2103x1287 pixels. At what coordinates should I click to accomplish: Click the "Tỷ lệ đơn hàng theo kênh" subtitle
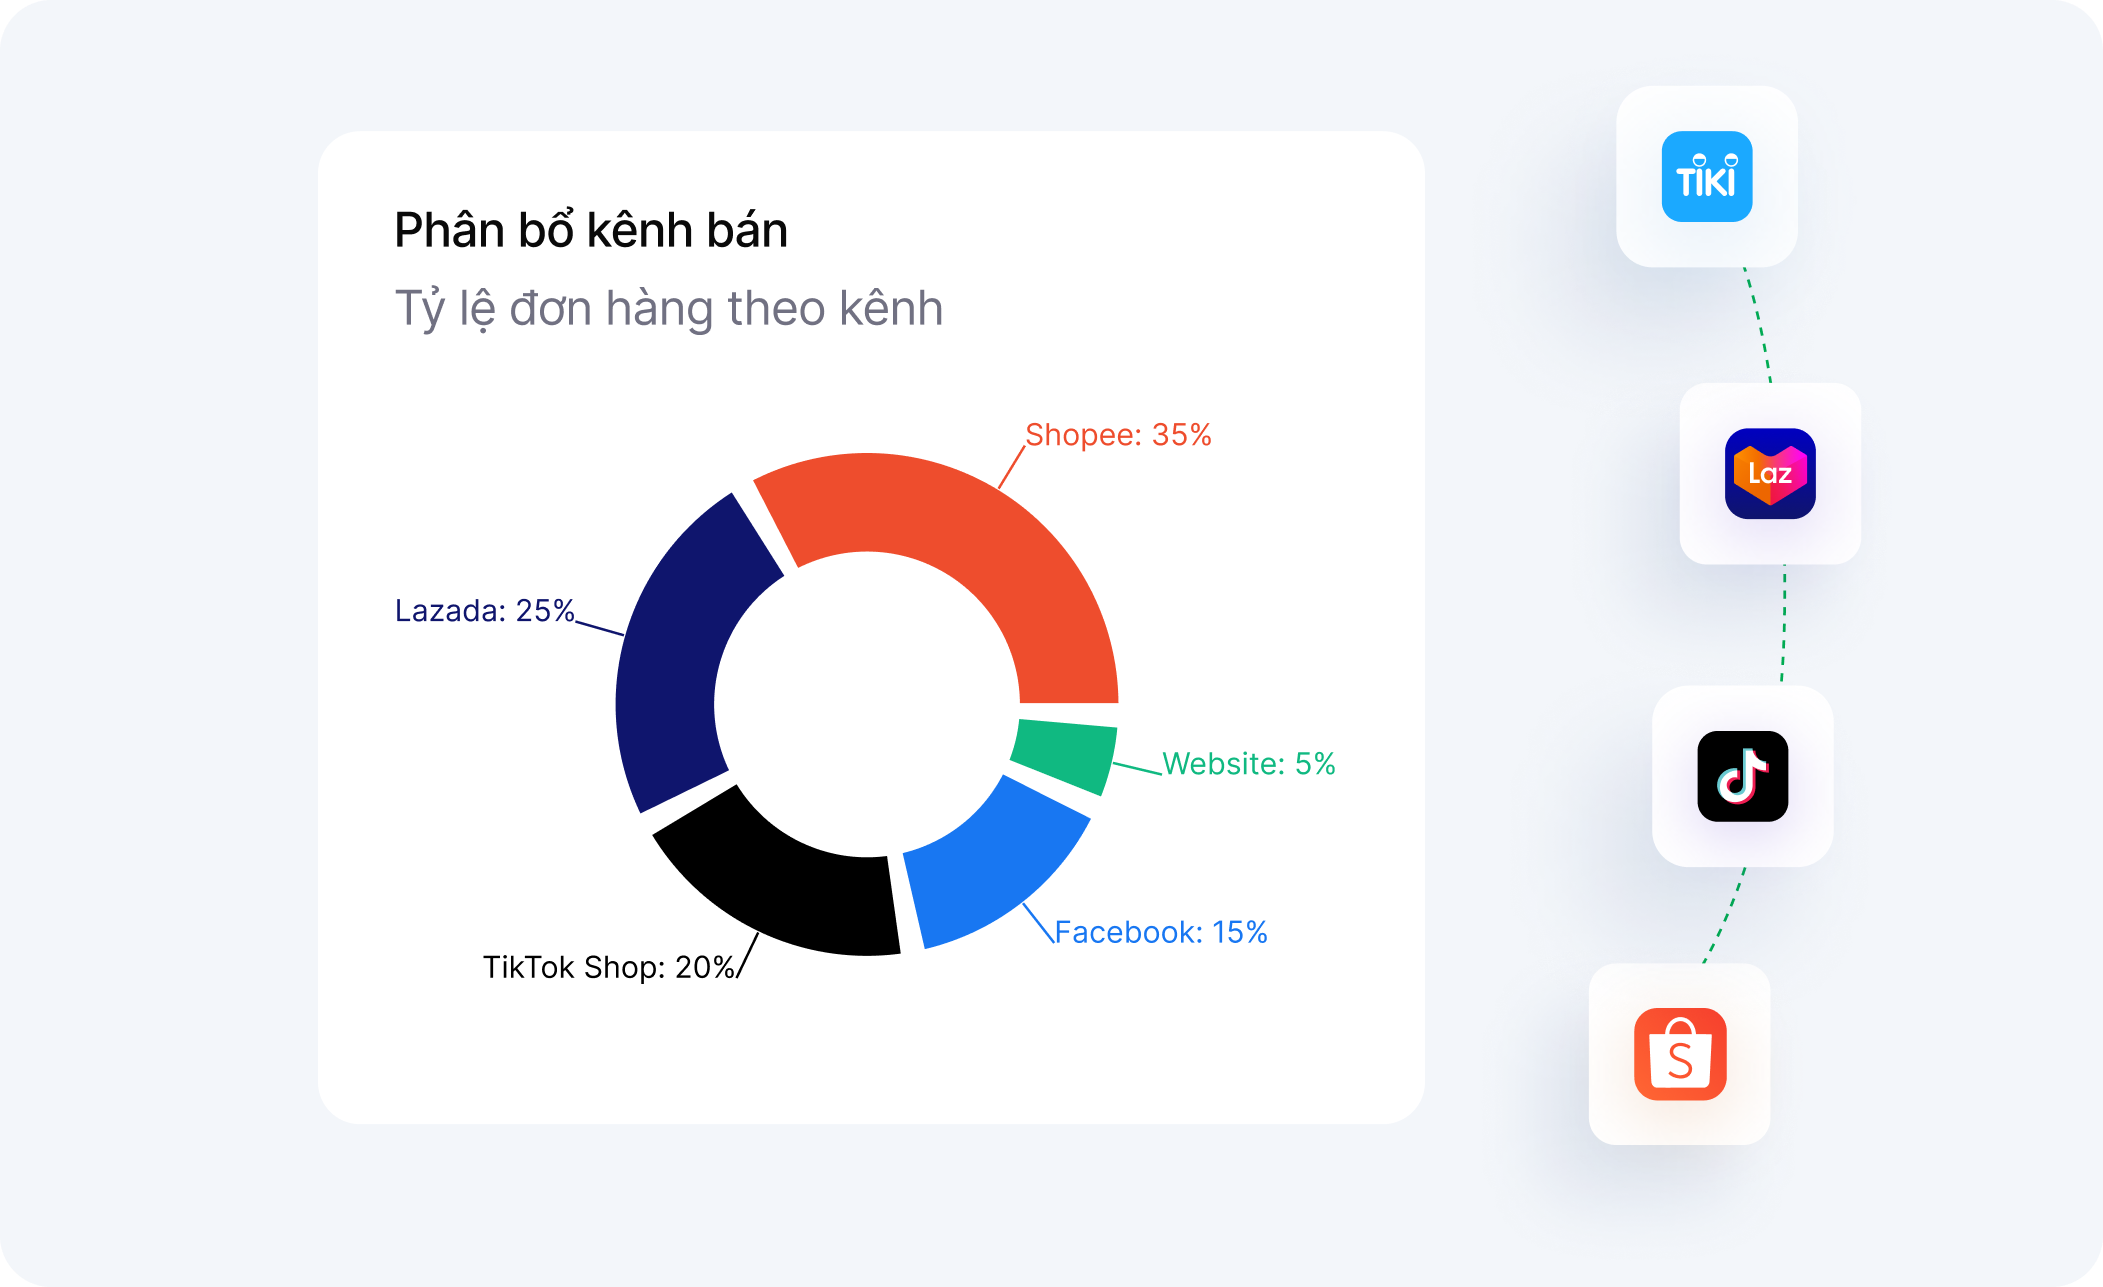click(x=669, y=308)
